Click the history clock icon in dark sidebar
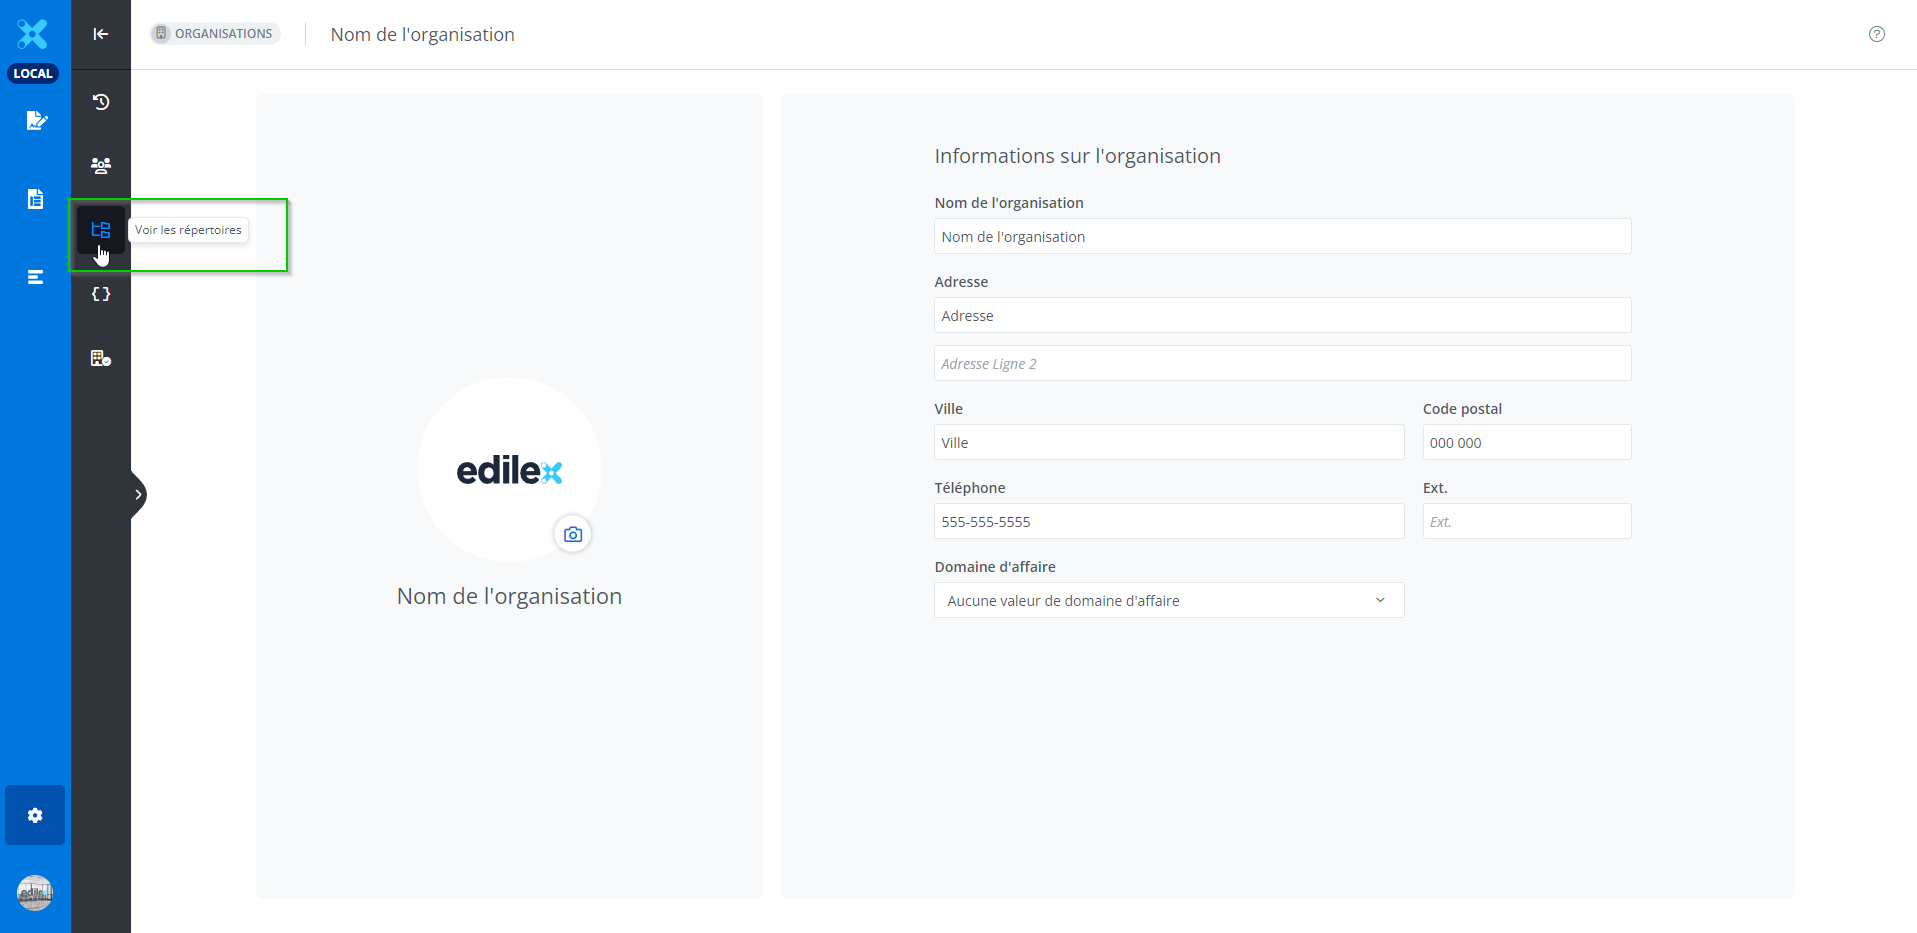Screen dimensions: 1917x933 [x=101, y=102]
